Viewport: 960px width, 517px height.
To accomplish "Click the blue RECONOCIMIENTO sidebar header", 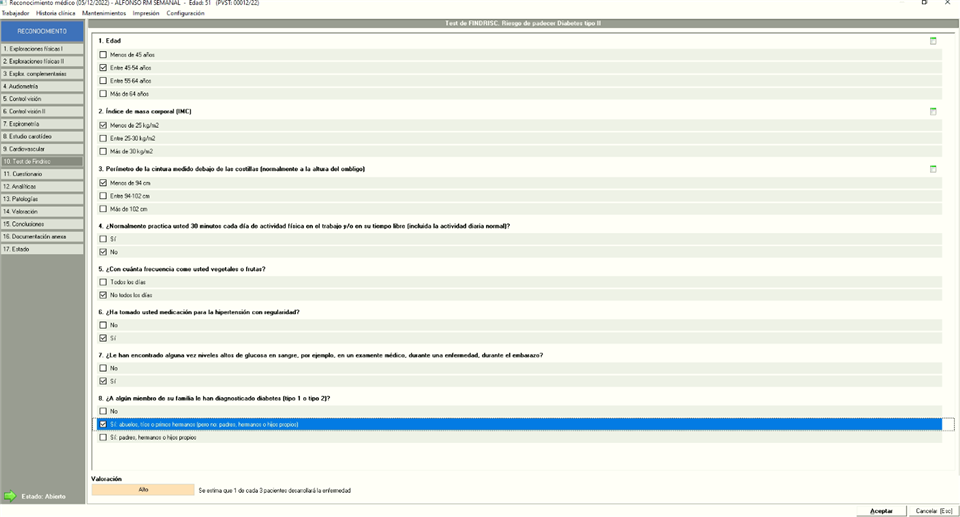I will (42, 31).
